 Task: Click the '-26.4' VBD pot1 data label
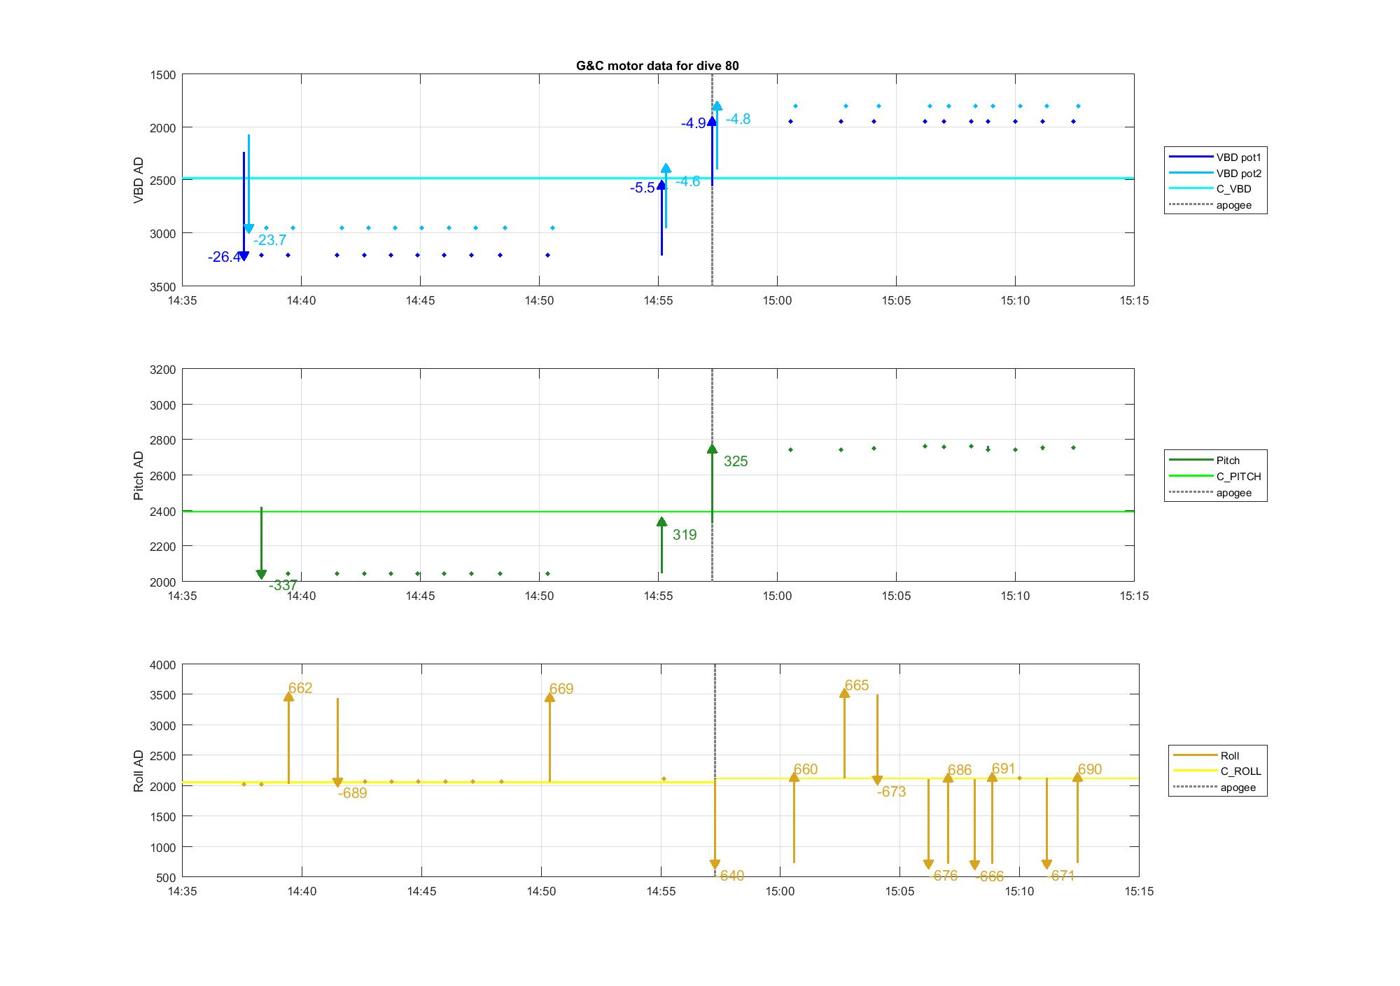click(x=224, y=257)
